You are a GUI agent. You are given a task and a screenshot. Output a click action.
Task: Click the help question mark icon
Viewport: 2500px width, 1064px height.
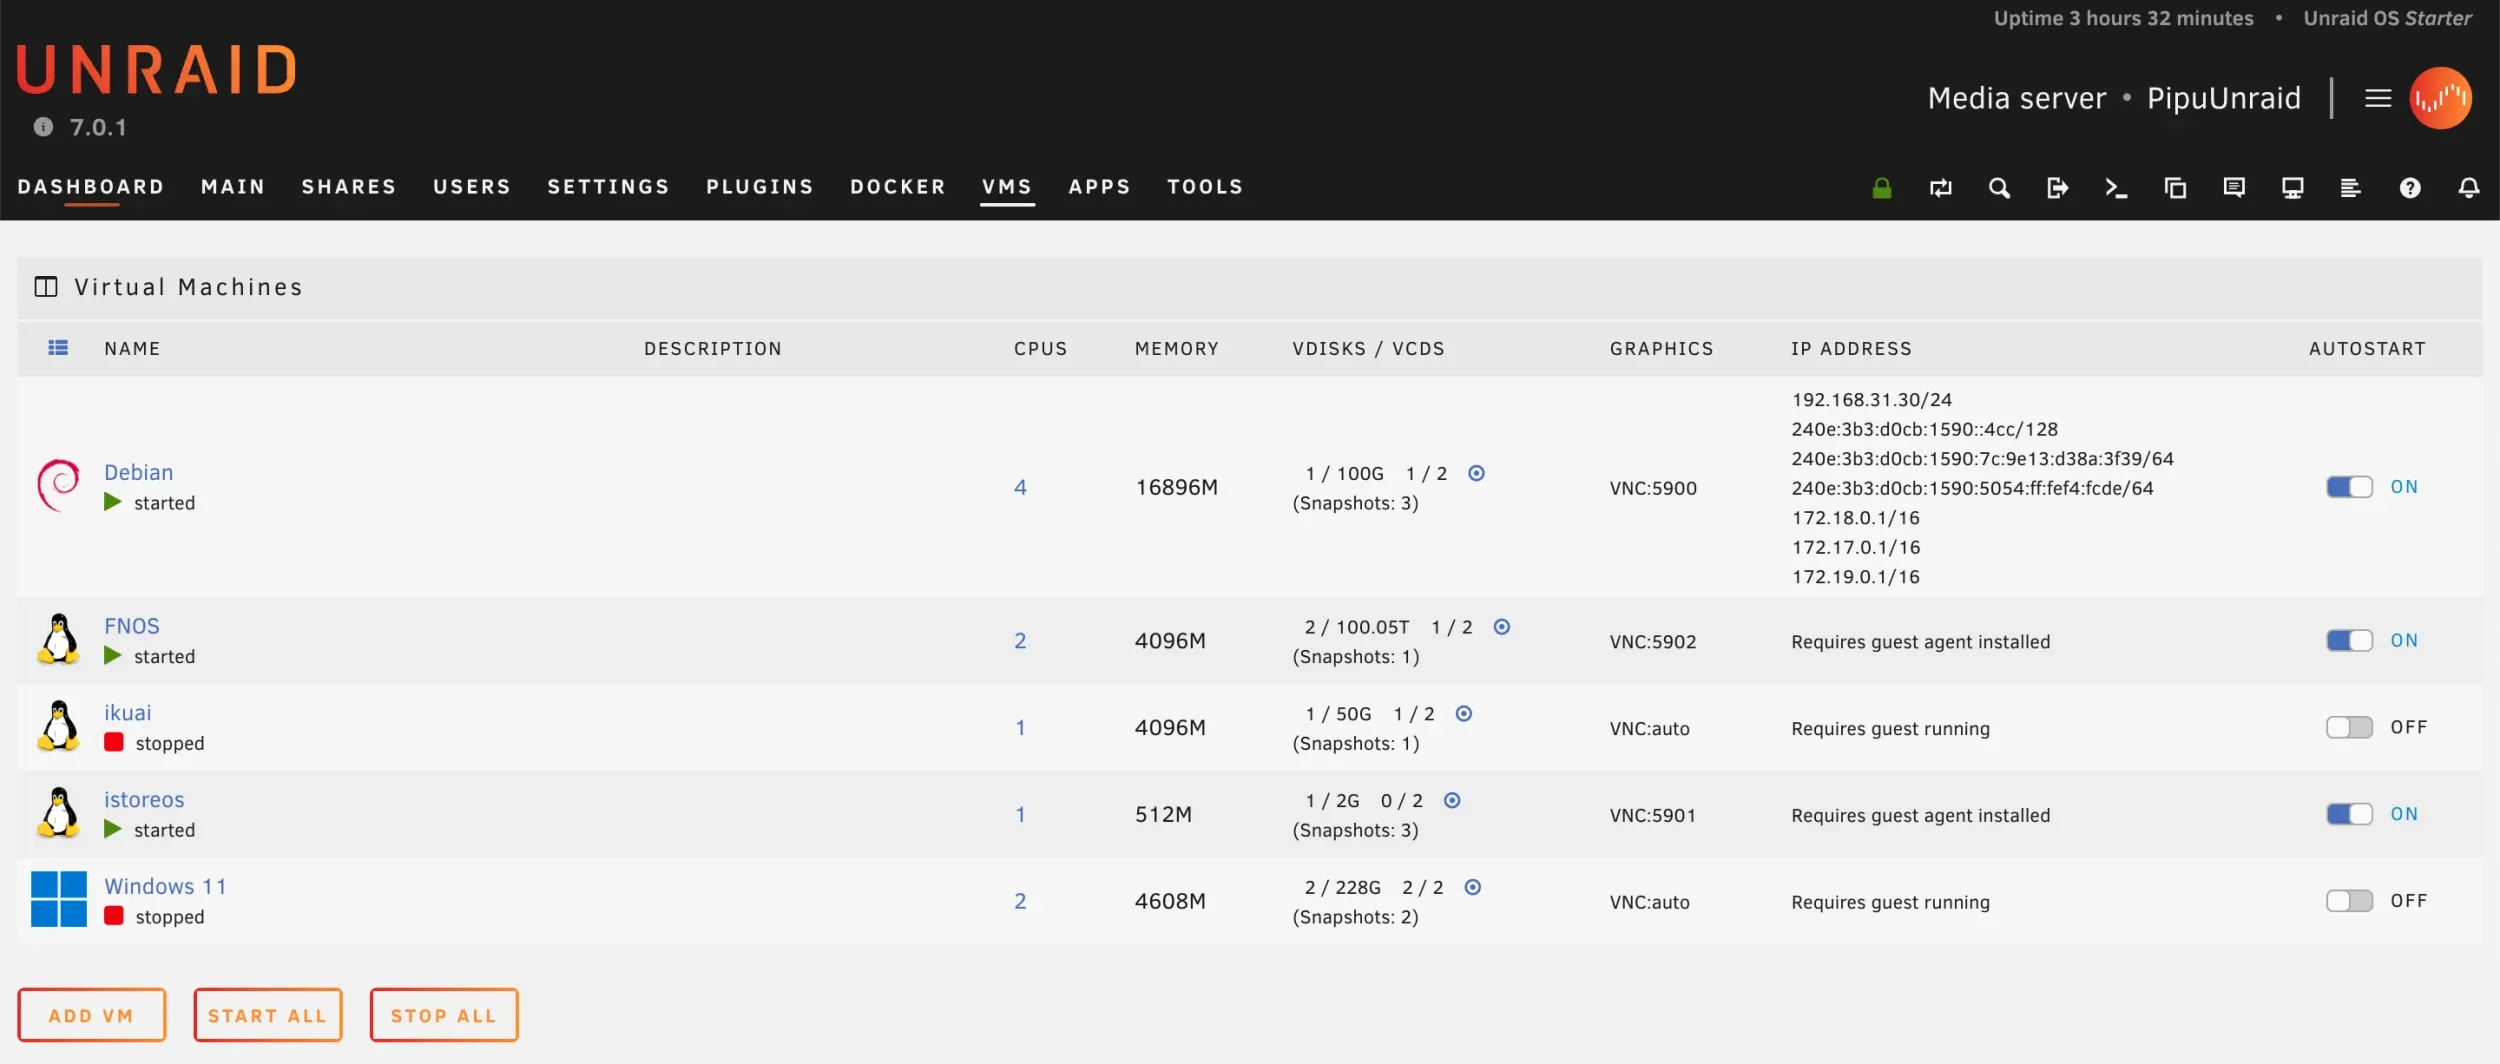[x=2410, y=187]
